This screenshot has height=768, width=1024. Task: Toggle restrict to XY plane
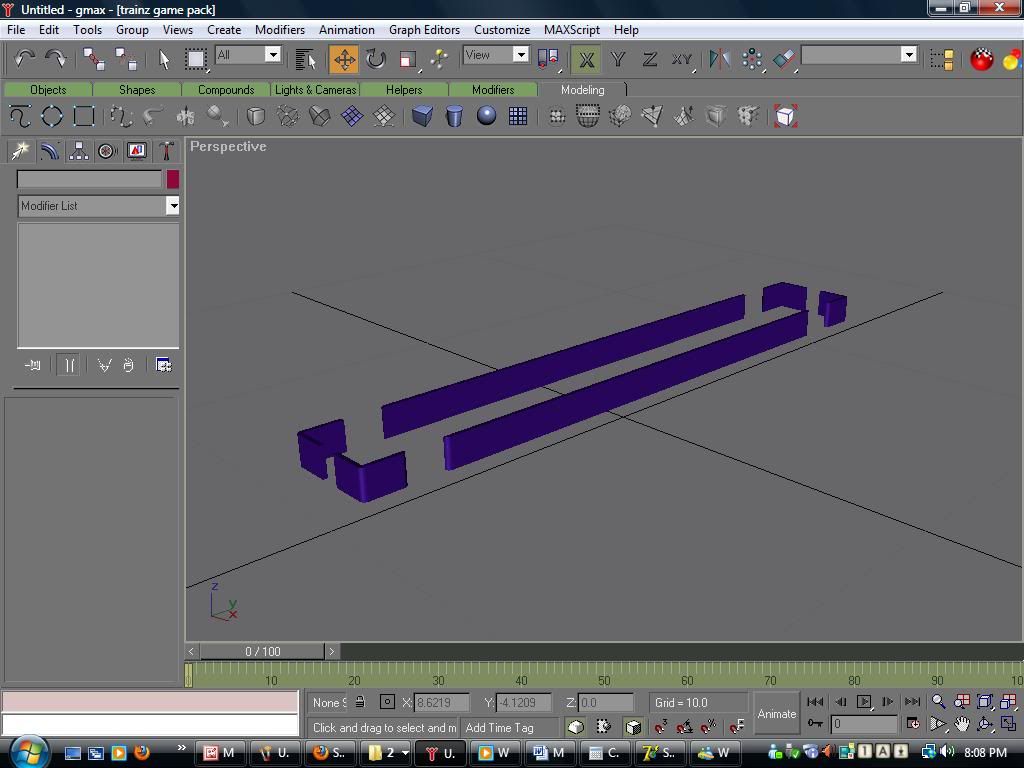coord(681,59)
